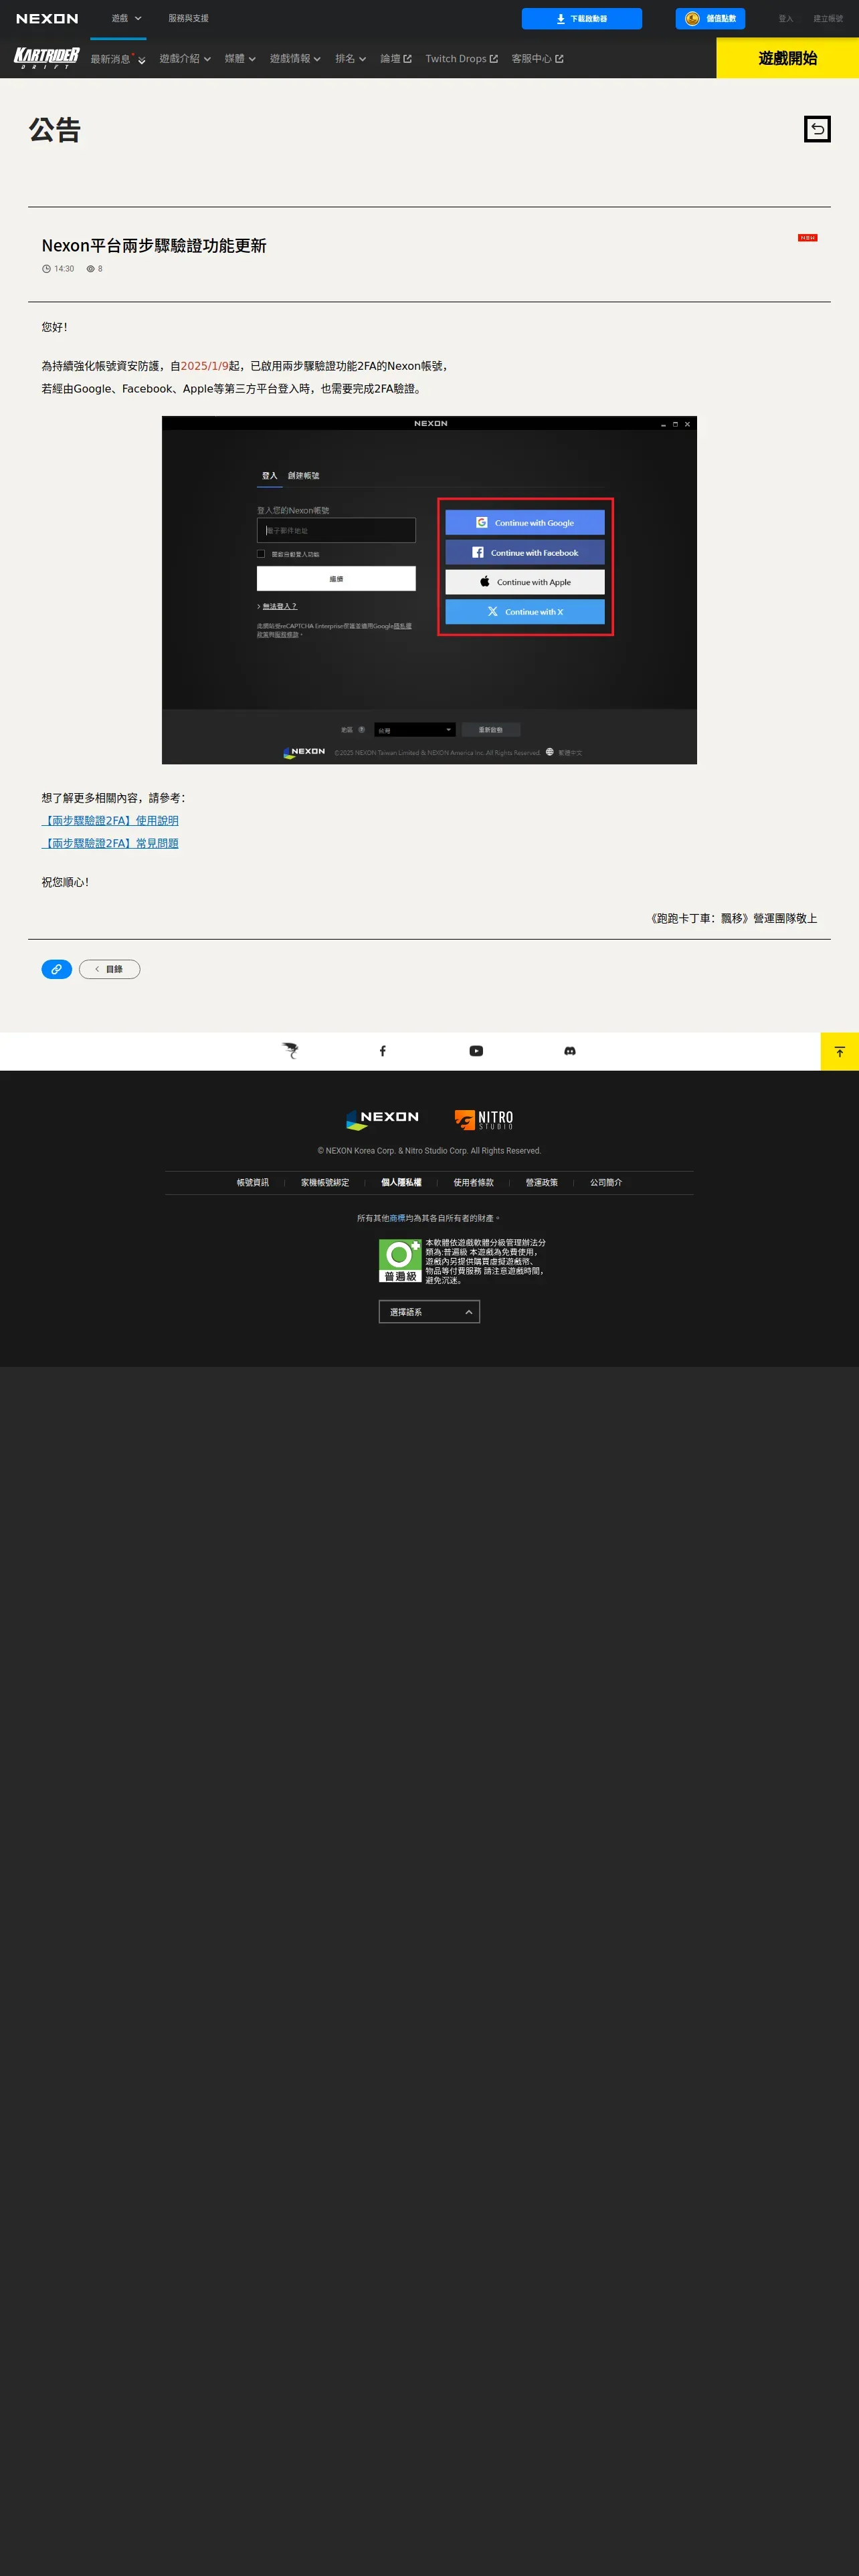Image resolution: width=859 pixels, height=2576 pixels.
Task: Click the 建立帳號 link
Action: point(828,19)
